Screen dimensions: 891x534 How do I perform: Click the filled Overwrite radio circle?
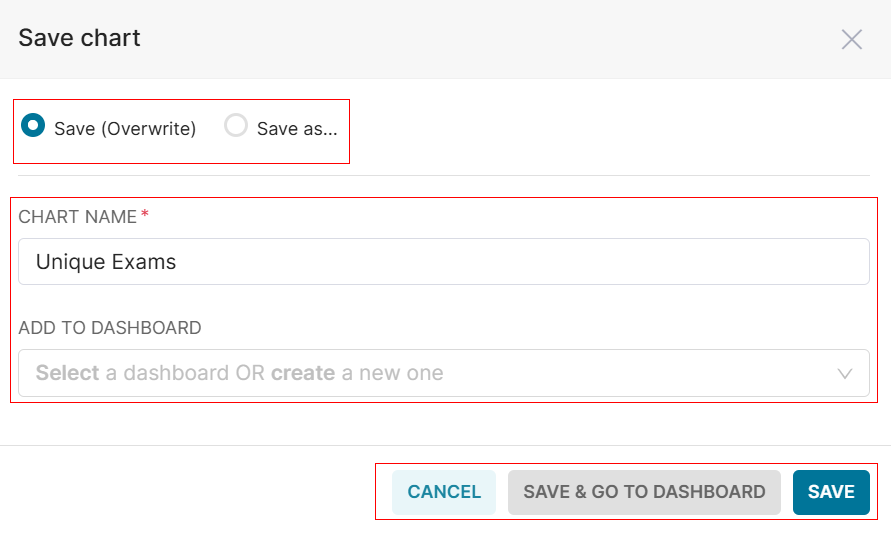tap(33, 127)
